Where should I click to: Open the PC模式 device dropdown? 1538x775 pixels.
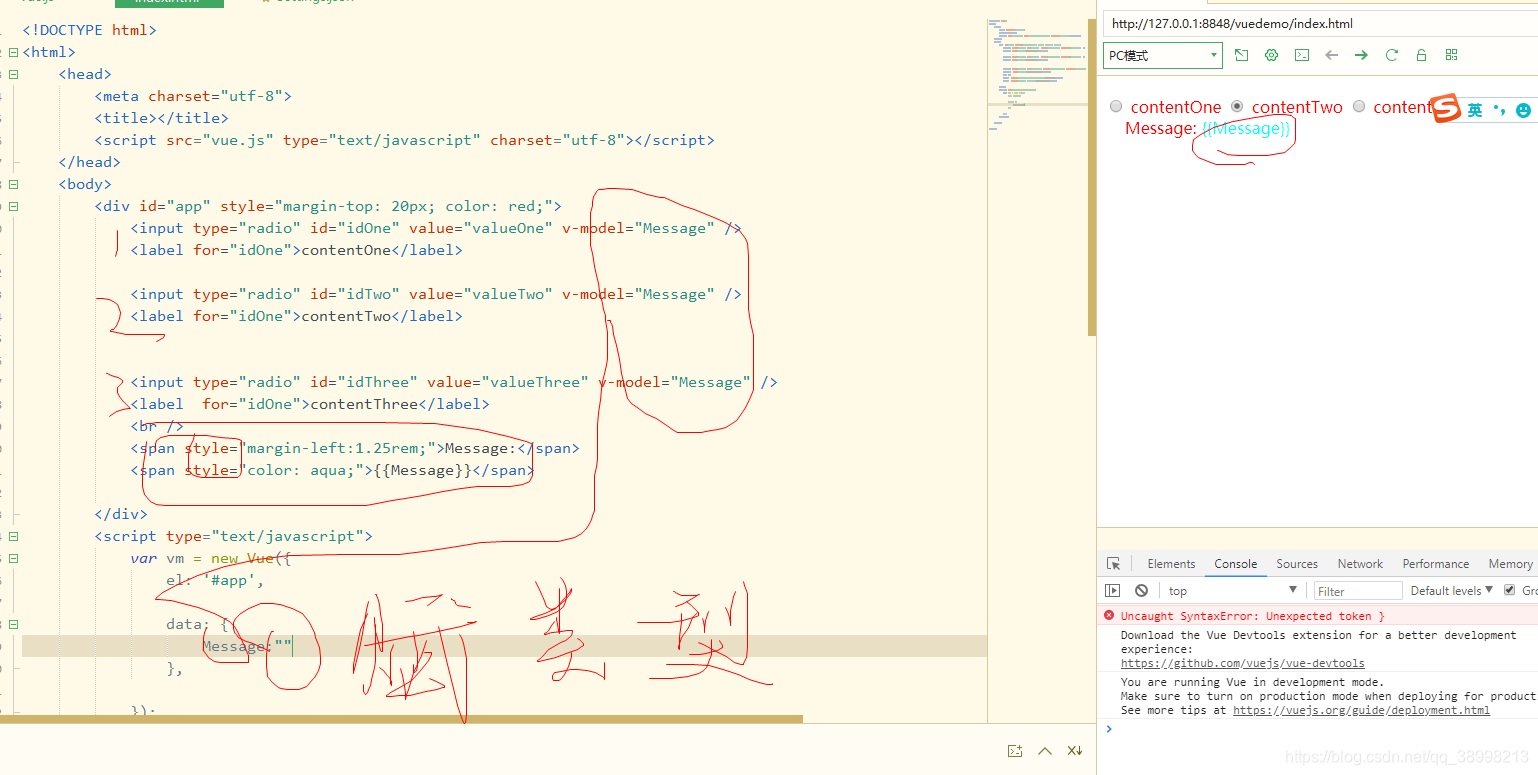[1163, 55]
